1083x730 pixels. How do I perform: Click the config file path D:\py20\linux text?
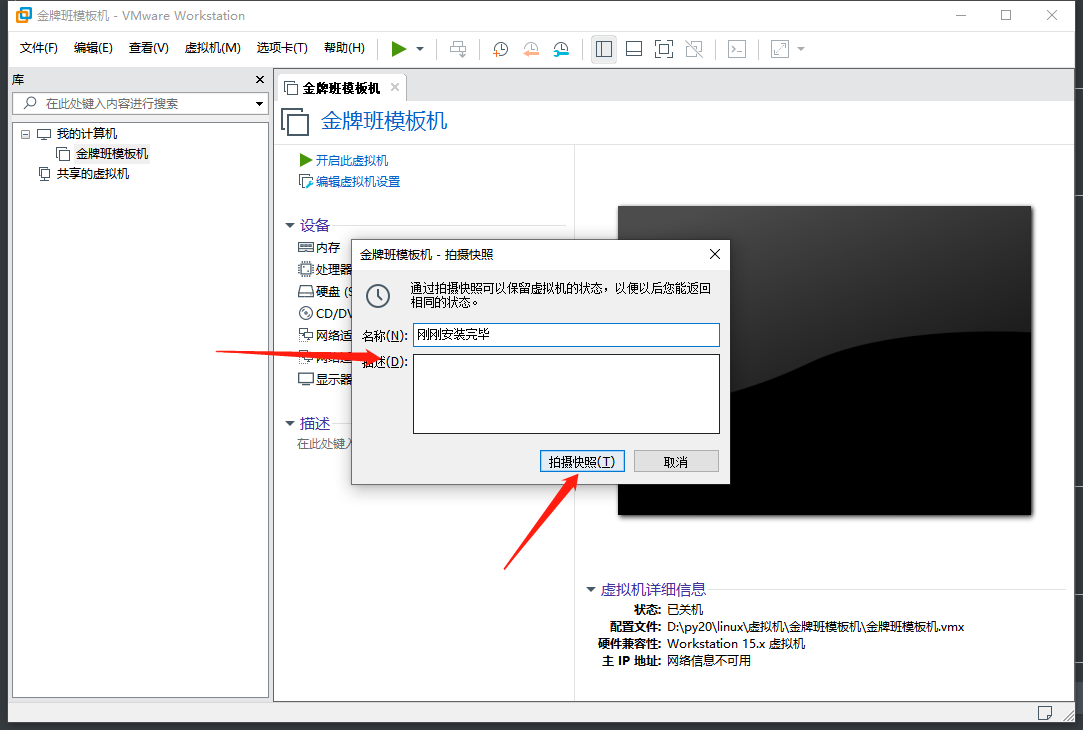[815, 626]
